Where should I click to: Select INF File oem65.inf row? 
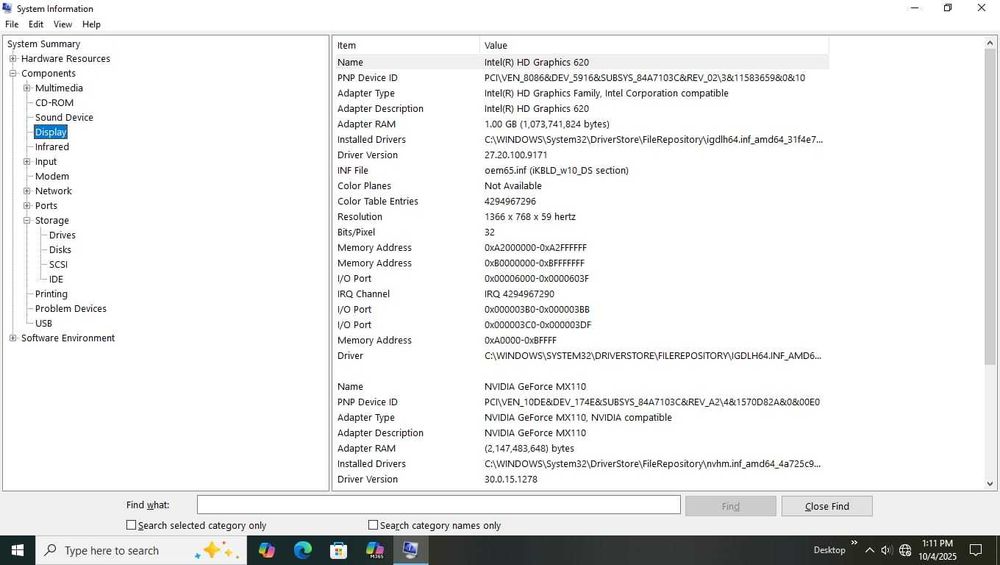click(581, 170)
